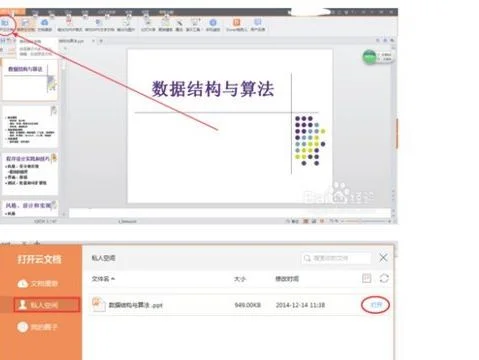Click the cloud document search field
Viewport: 479px width, 360px height.
(x=336, y=258)
